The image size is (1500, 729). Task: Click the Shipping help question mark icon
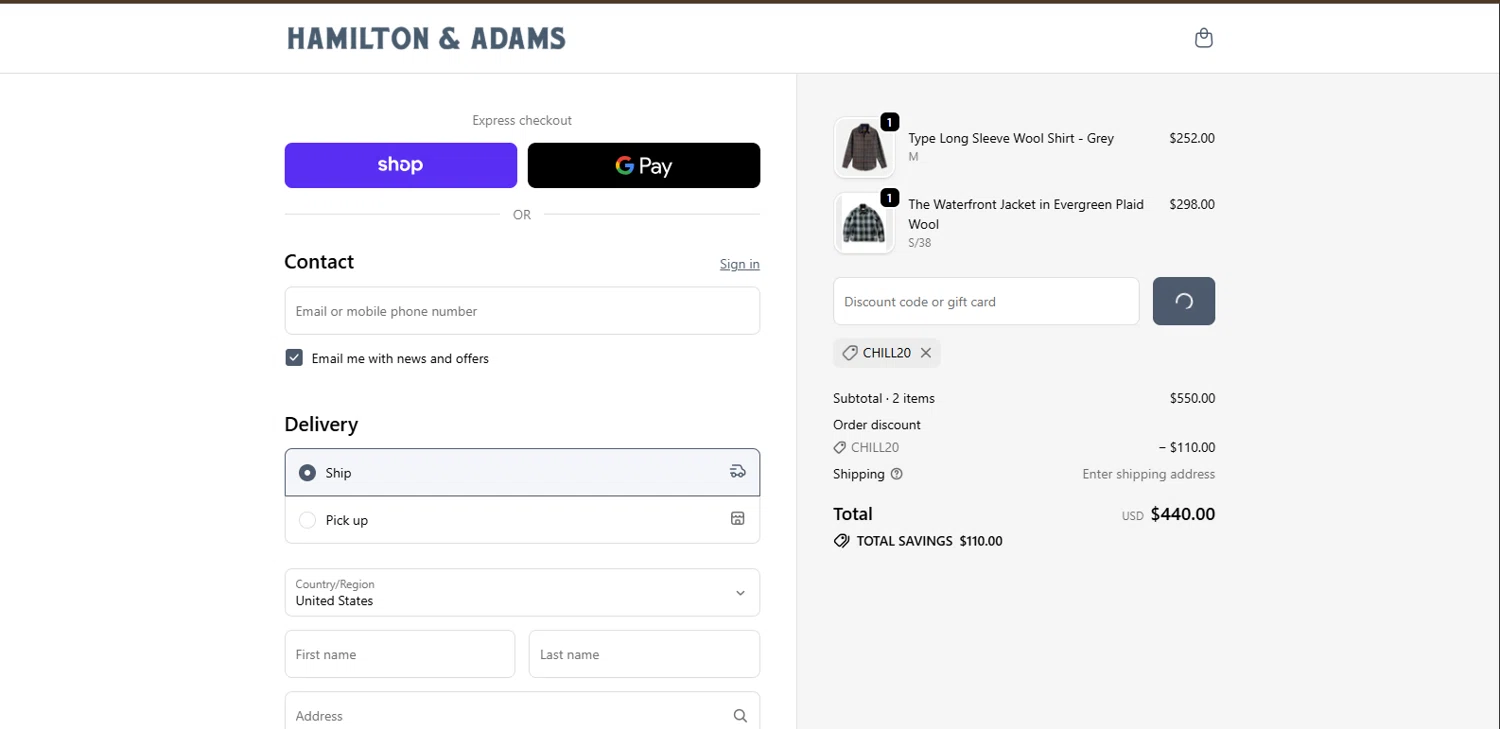coord(897,474)
